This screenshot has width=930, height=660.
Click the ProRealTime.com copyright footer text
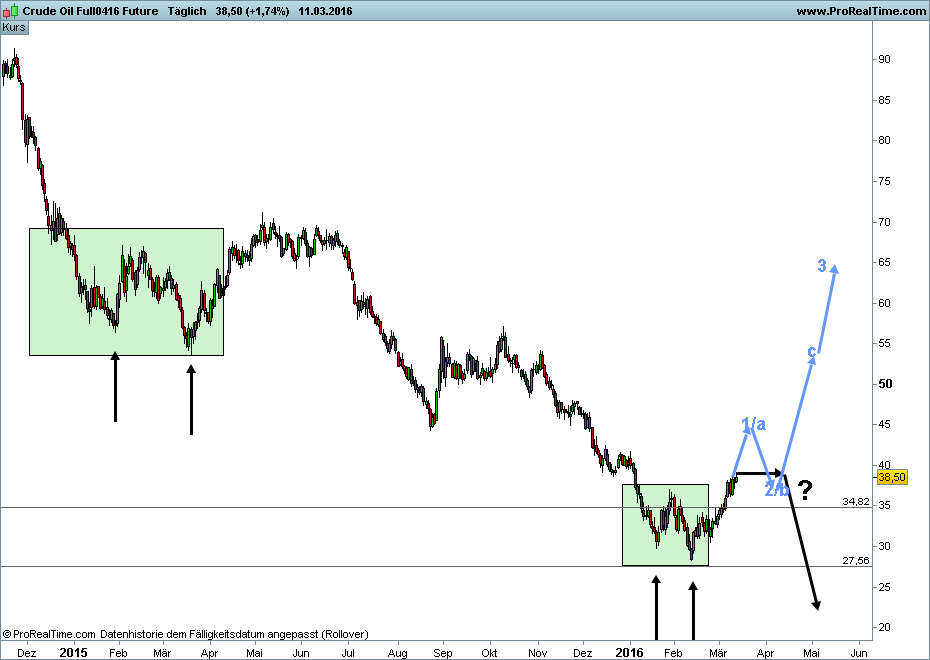coord(50,634)
